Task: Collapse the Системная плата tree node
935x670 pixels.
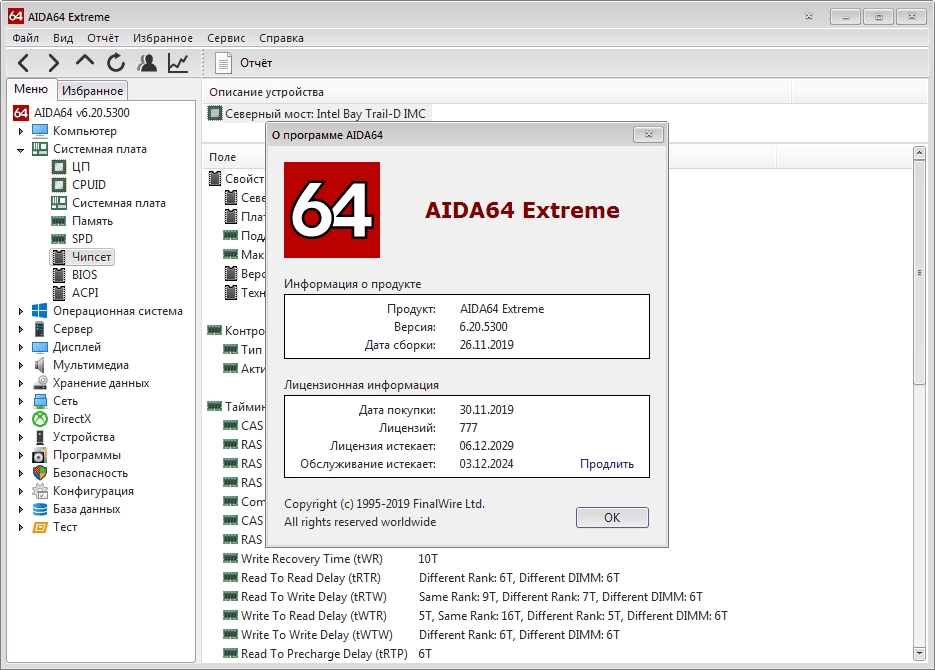Action: click(x=21, y=150)
